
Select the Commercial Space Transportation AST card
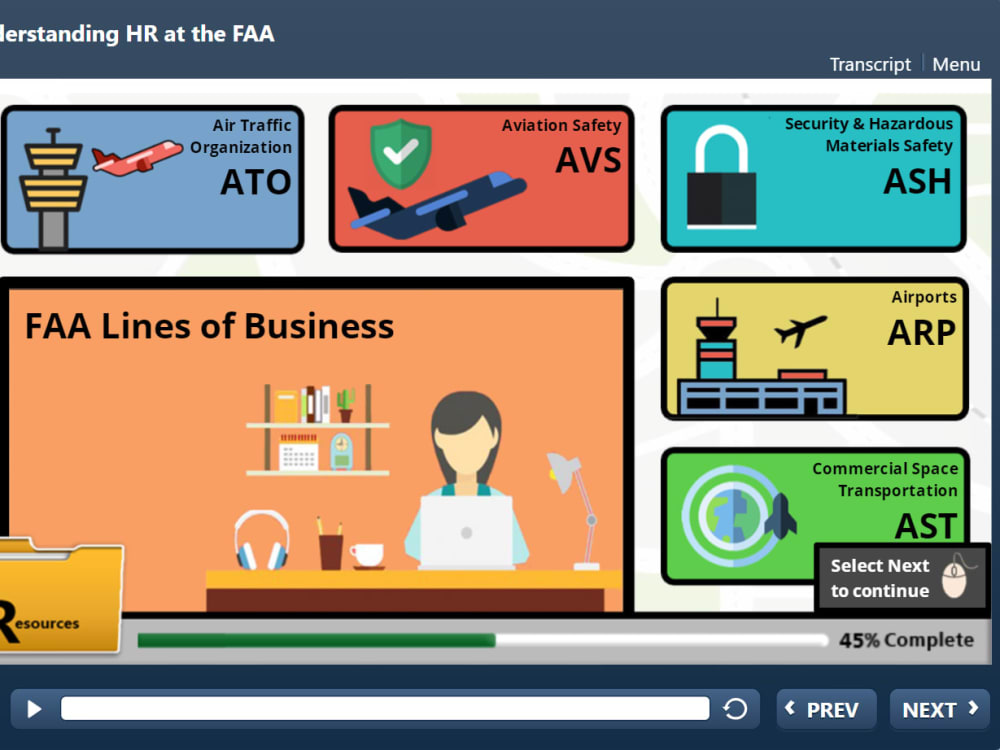[815, 515]
